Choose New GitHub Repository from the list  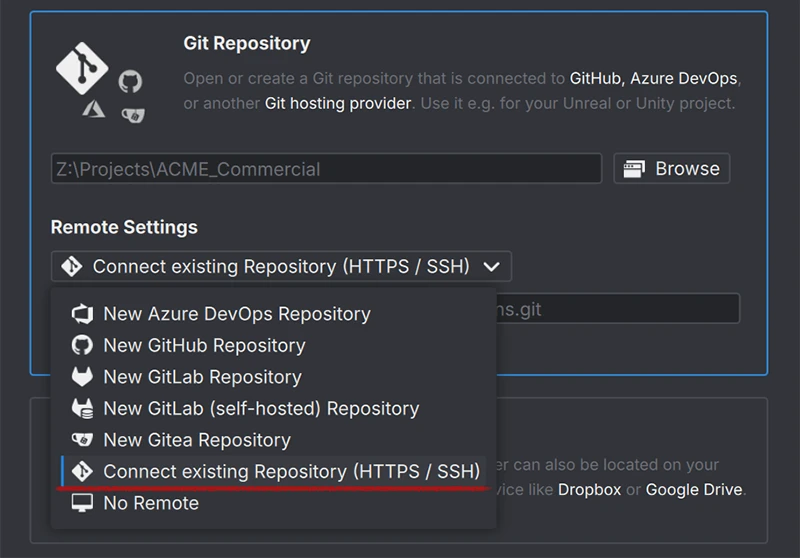click(x=204, y=345)
